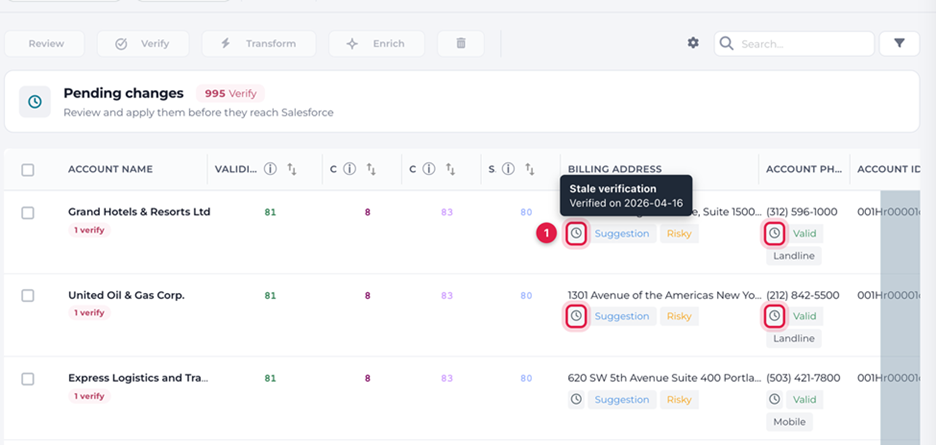Click Suggestion tag in Grand Hotels row

[x=622, y=234]
